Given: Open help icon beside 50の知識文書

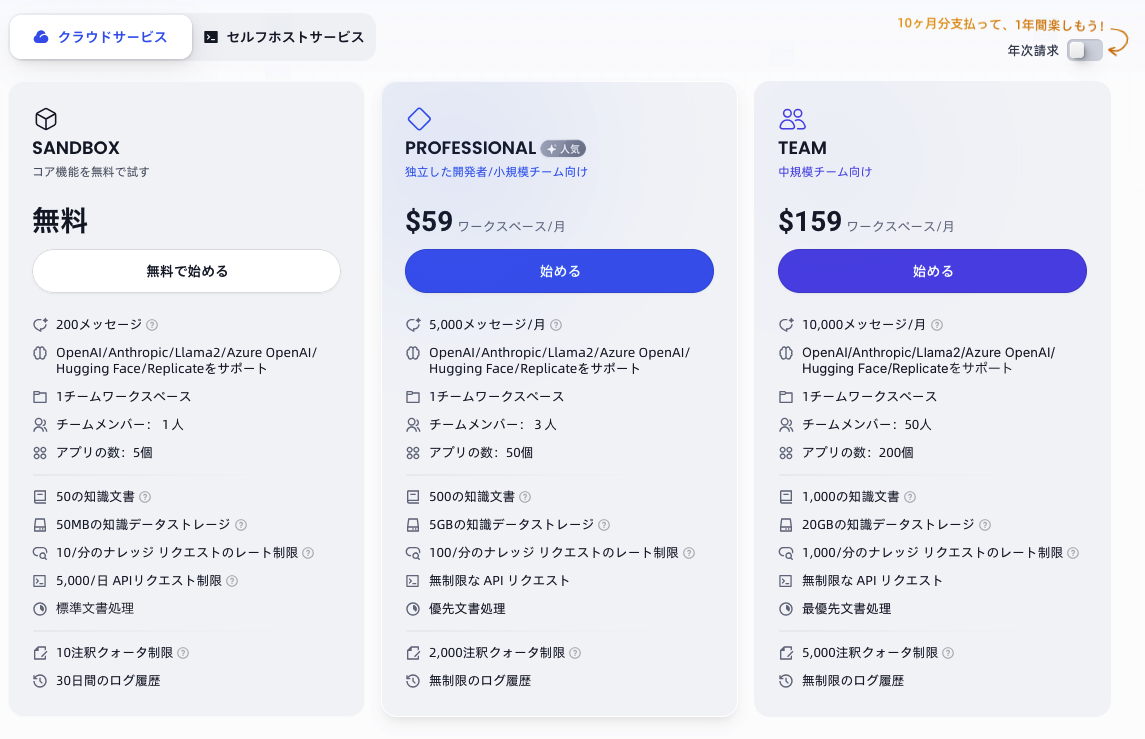Looking at the screenshot, I should coord(145,497).
